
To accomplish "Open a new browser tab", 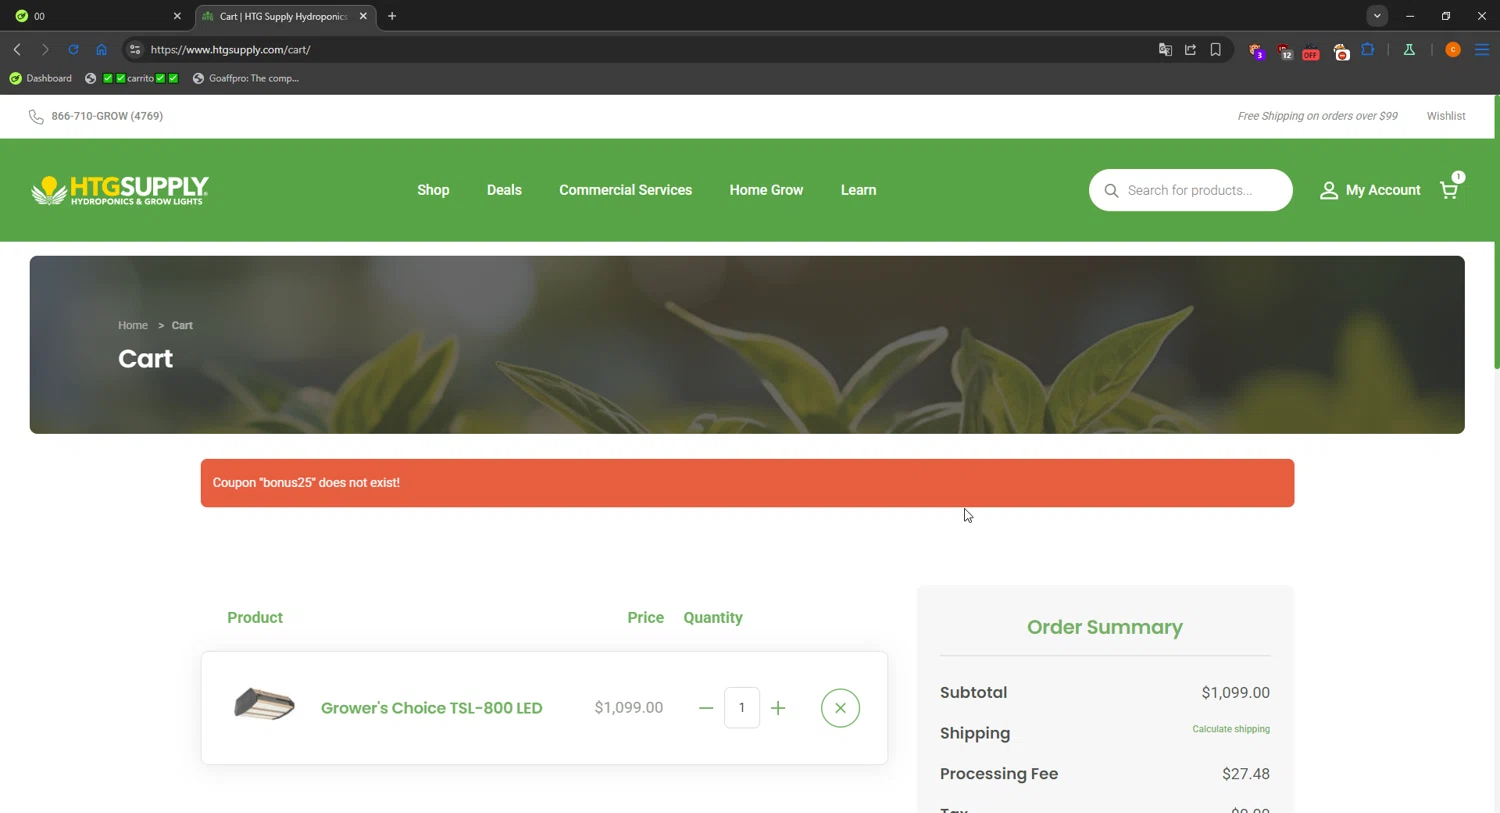I will (392, 16).
